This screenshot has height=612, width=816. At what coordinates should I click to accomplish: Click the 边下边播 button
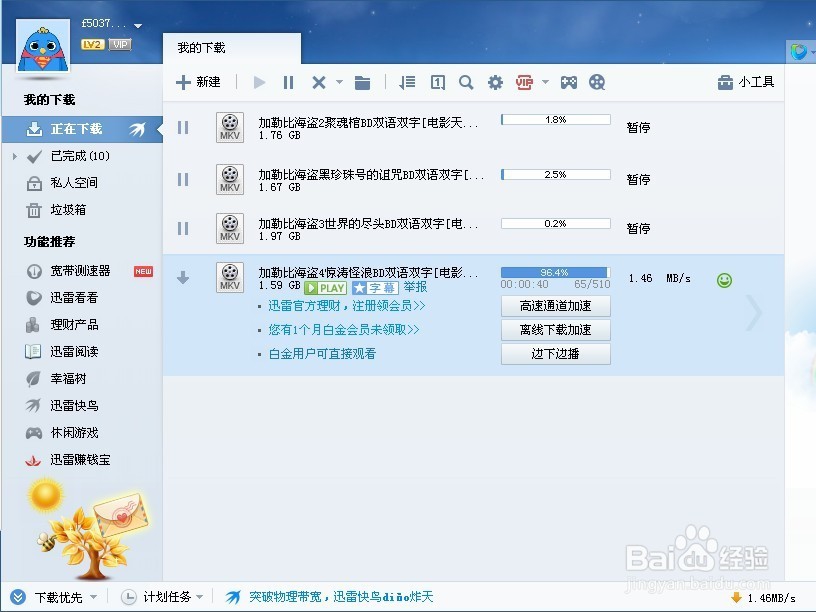click(556, 354)
